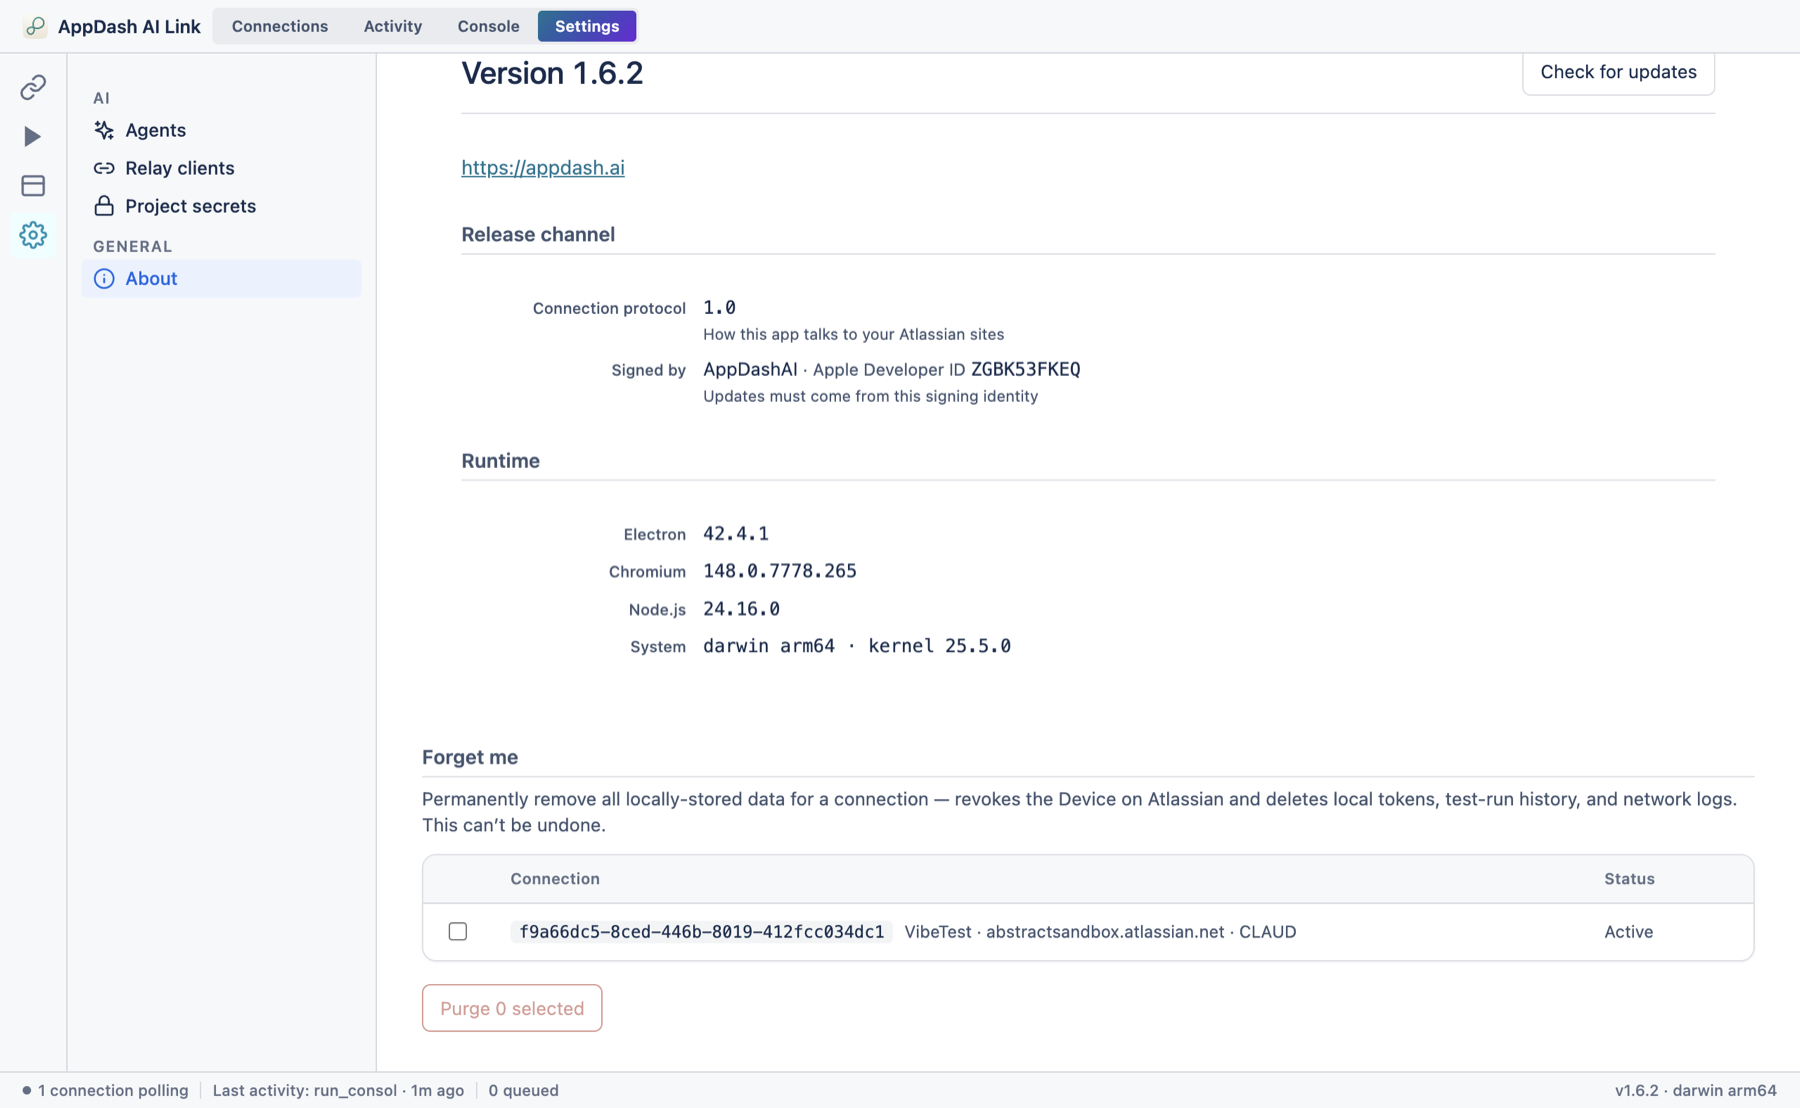The width and height of the screenshot is (1800, 1108).
Task: Click the chain icon beside Relay clients
Action: (104, 168)
